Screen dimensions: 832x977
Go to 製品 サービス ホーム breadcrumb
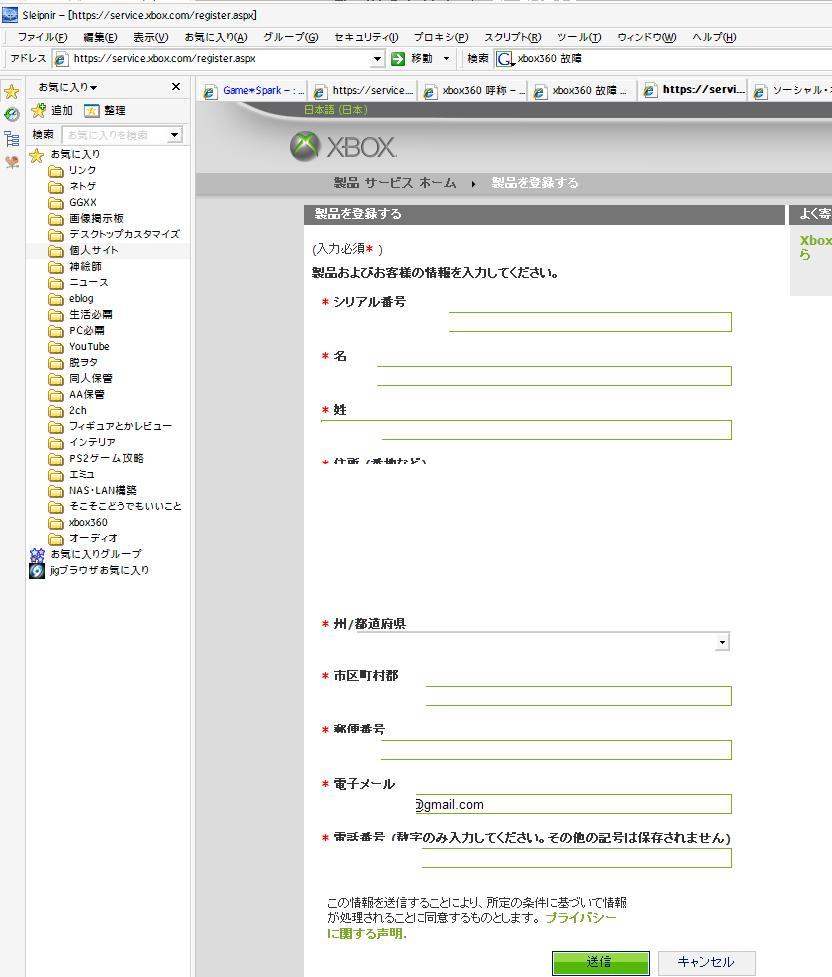(395, 183)
